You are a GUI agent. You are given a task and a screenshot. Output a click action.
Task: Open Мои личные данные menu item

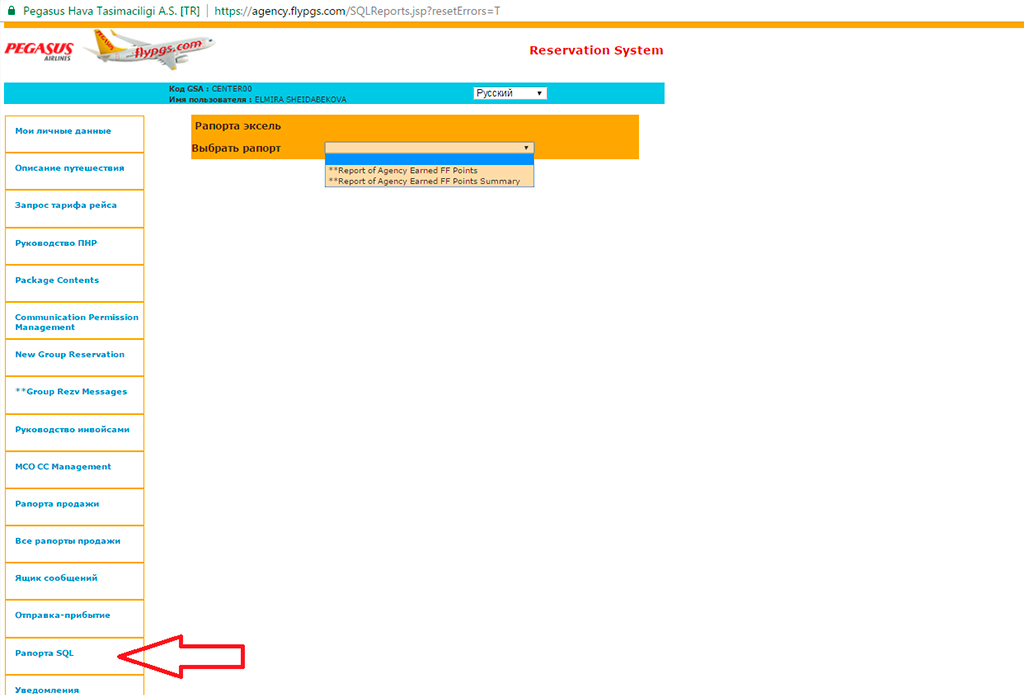63,131
